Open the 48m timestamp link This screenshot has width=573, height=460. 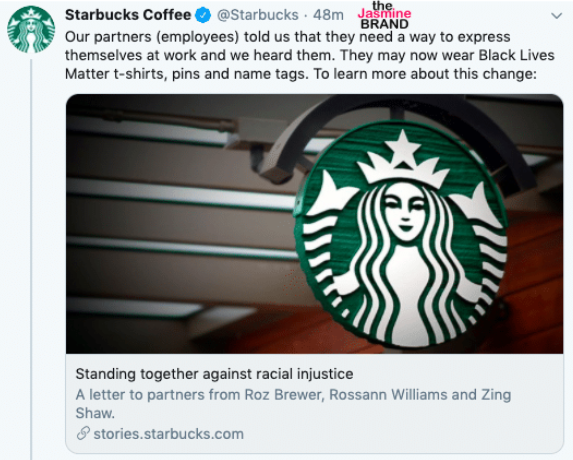pos(328,15)
